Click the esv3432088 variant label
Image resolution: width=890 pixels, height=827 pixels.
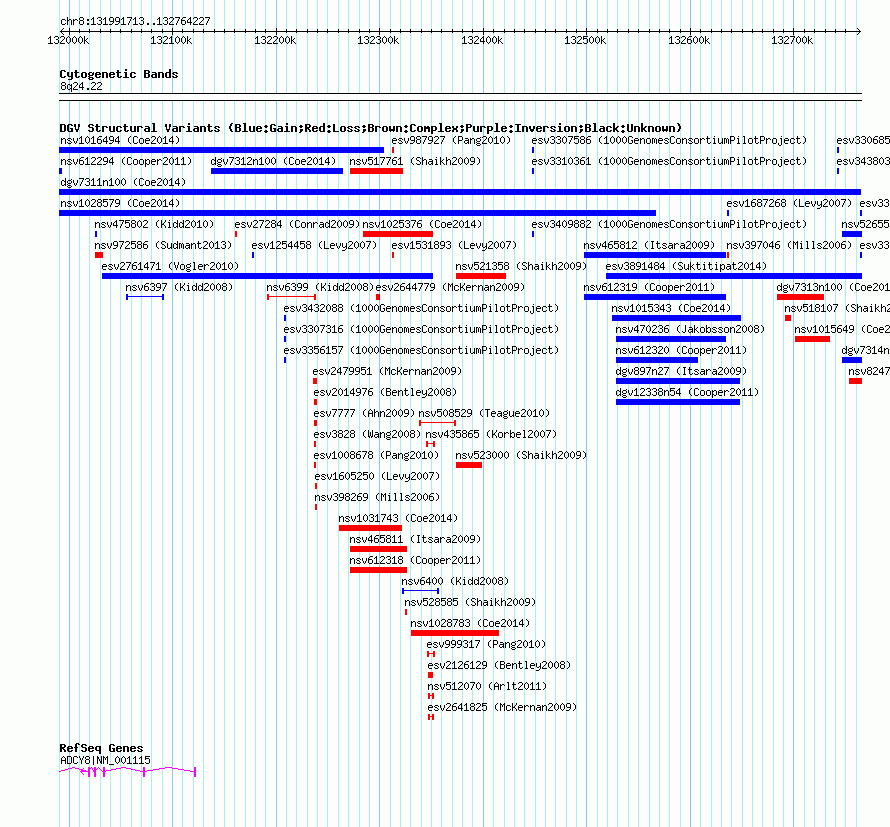pyautogui.click(x=421, y=308)
